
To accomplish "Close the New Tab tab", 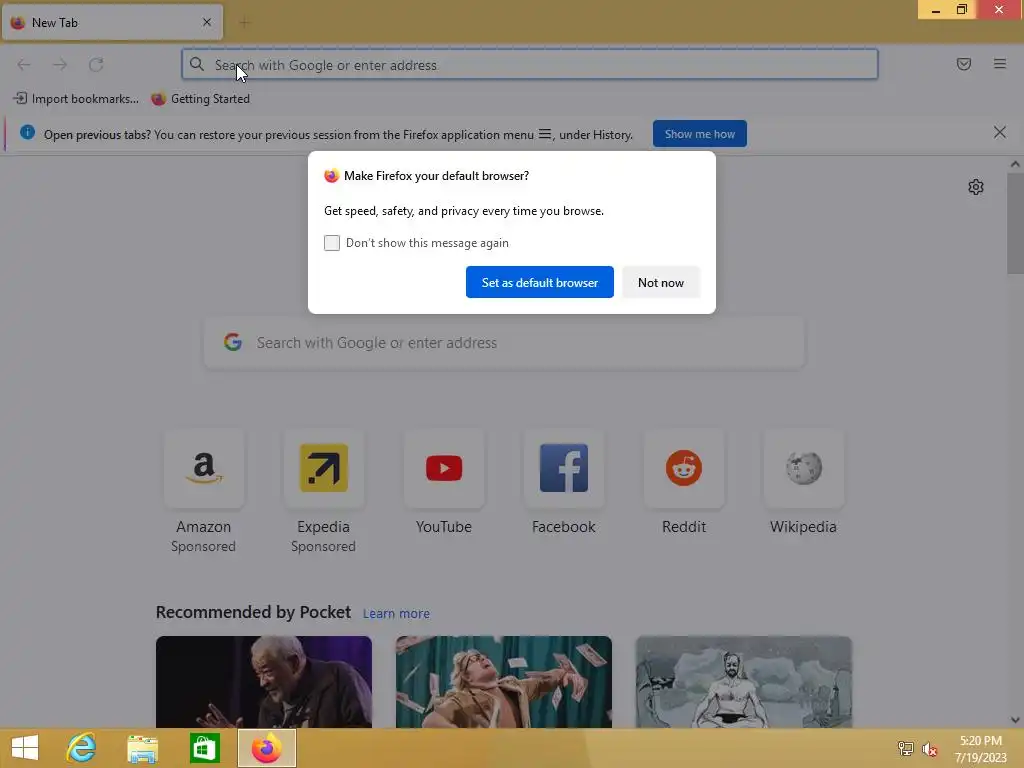I will coord(207,22).
